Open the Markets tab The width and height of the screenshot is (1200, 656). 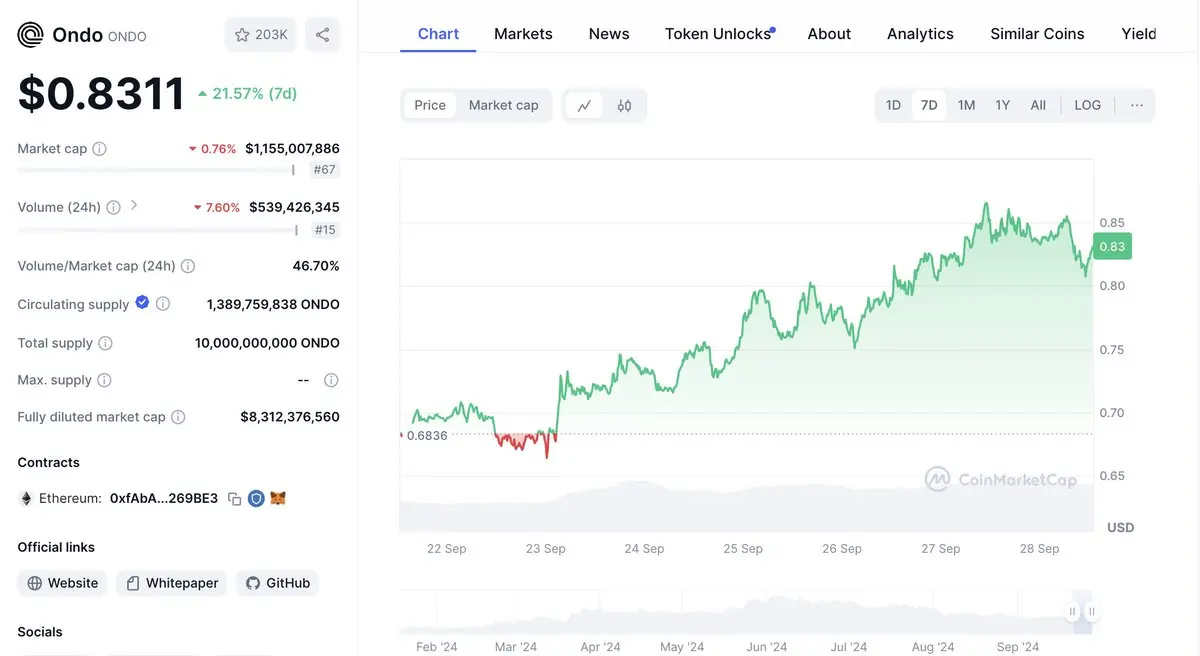point(523,34)
